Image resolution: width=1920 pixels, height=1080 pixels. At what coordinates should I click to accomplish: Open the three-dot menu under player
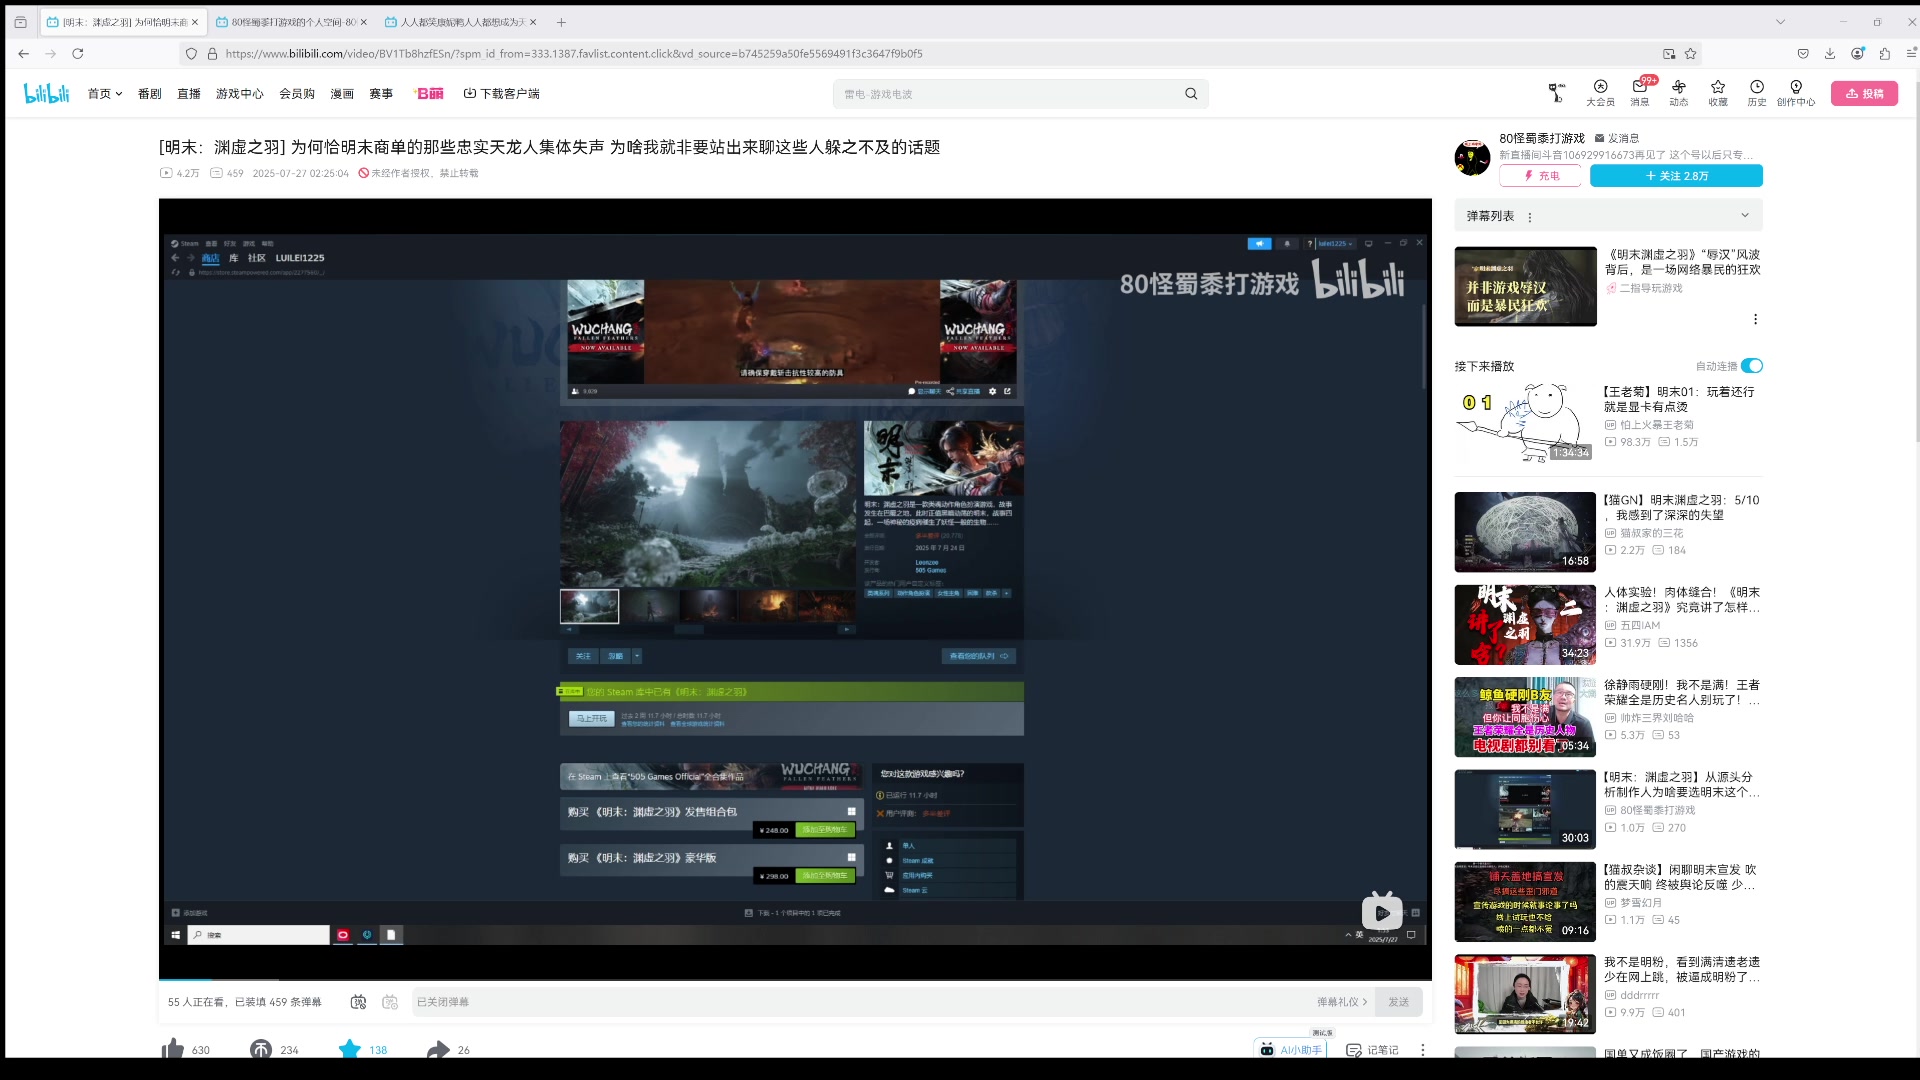(1422, 1050)
